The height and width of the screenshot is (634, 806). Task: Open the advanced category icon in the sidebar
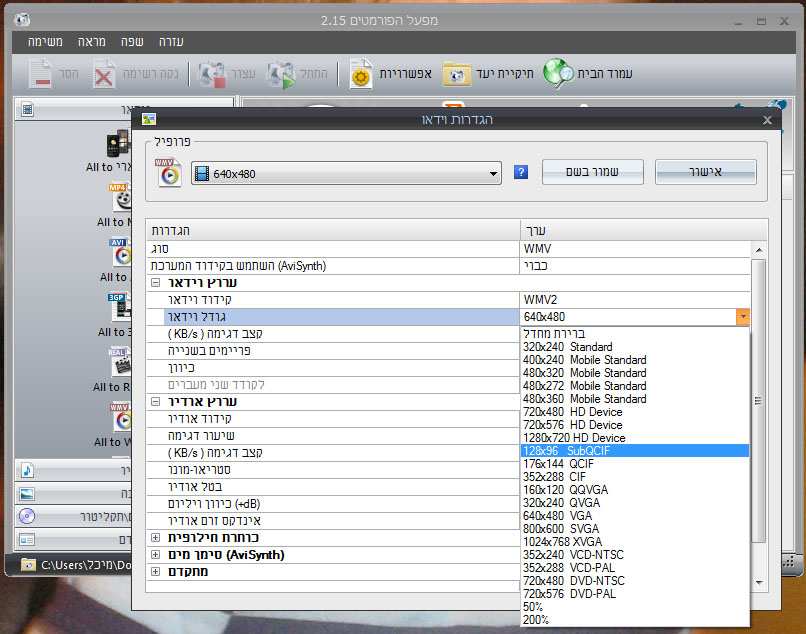coord(27,540)
